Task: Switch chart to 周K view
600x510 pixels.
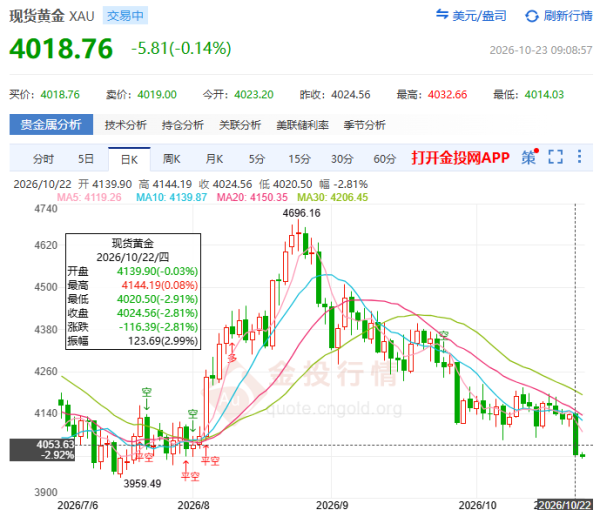Action: pyautogui.click(x=171, y=159)
